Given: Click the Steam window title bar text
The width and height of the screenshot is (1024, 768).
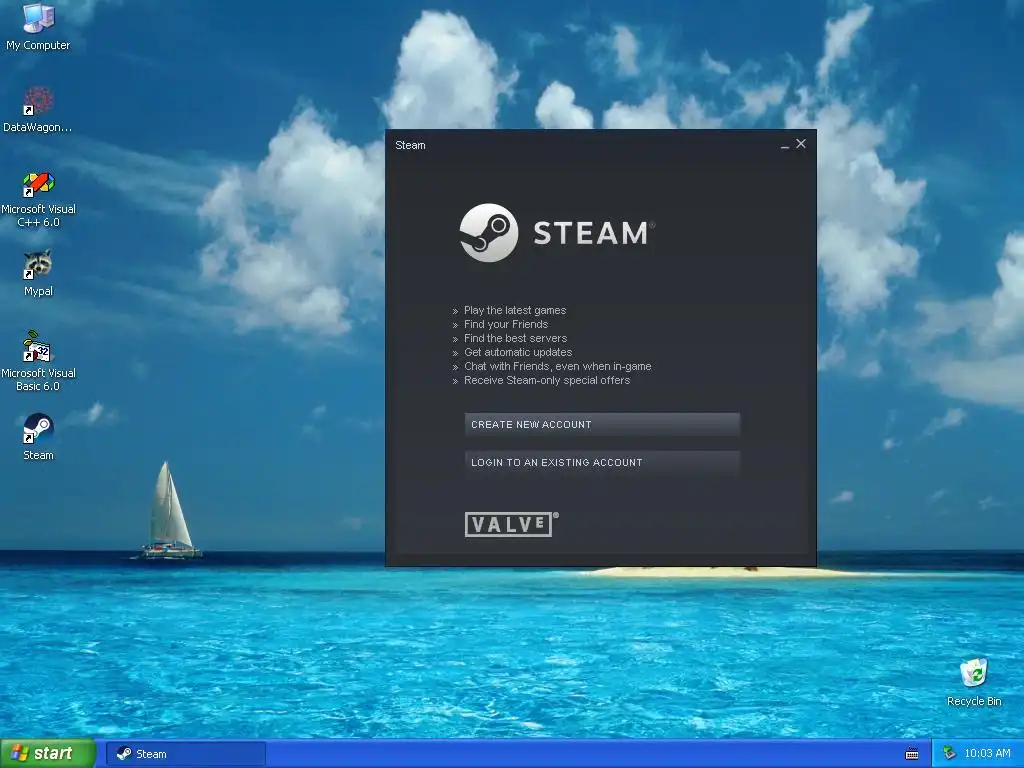Looking at the screenshot, I should [410, 145].
